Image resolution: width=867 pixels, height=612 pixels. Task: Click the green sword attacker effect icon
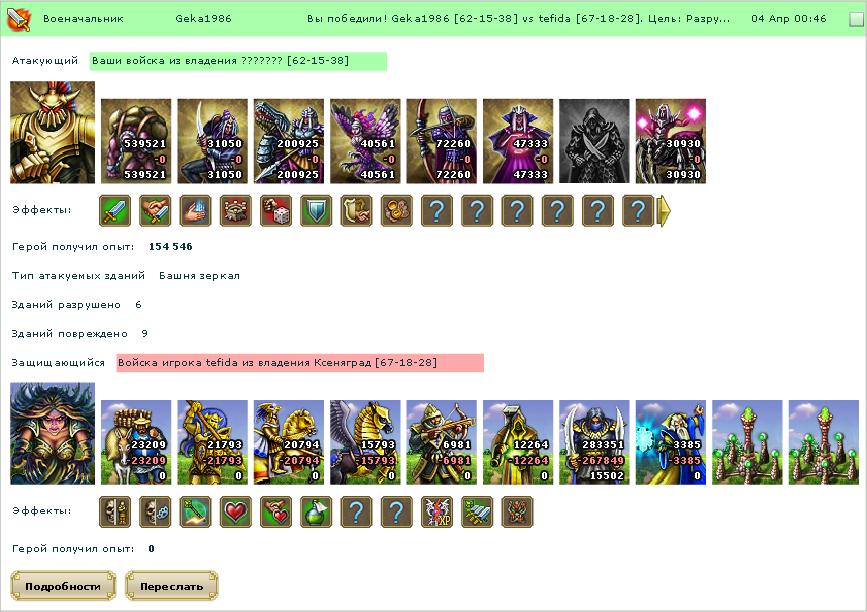pyautogui.click(x=115, y=211)
